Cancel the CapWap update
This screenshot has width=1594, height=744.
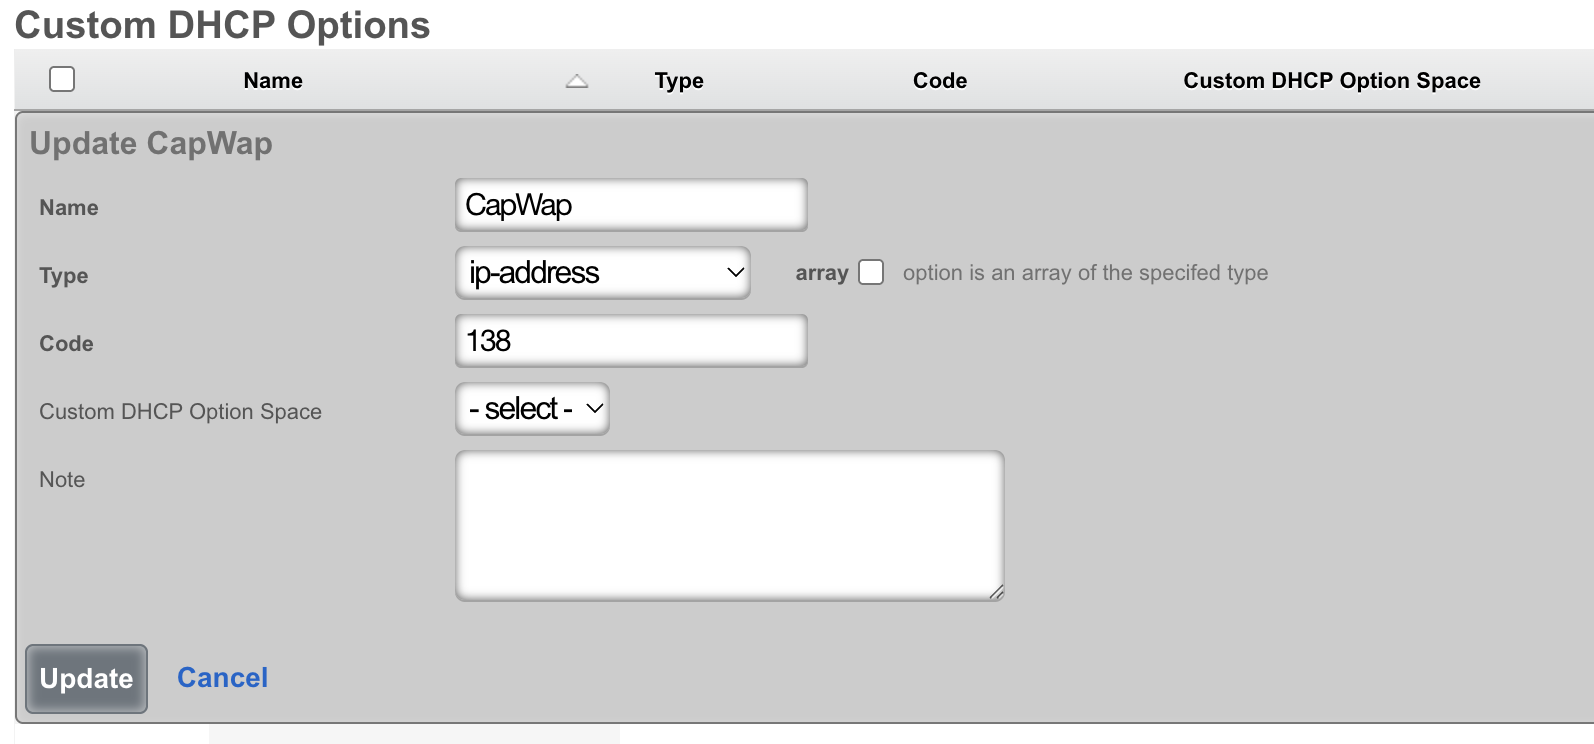(222, 678)
